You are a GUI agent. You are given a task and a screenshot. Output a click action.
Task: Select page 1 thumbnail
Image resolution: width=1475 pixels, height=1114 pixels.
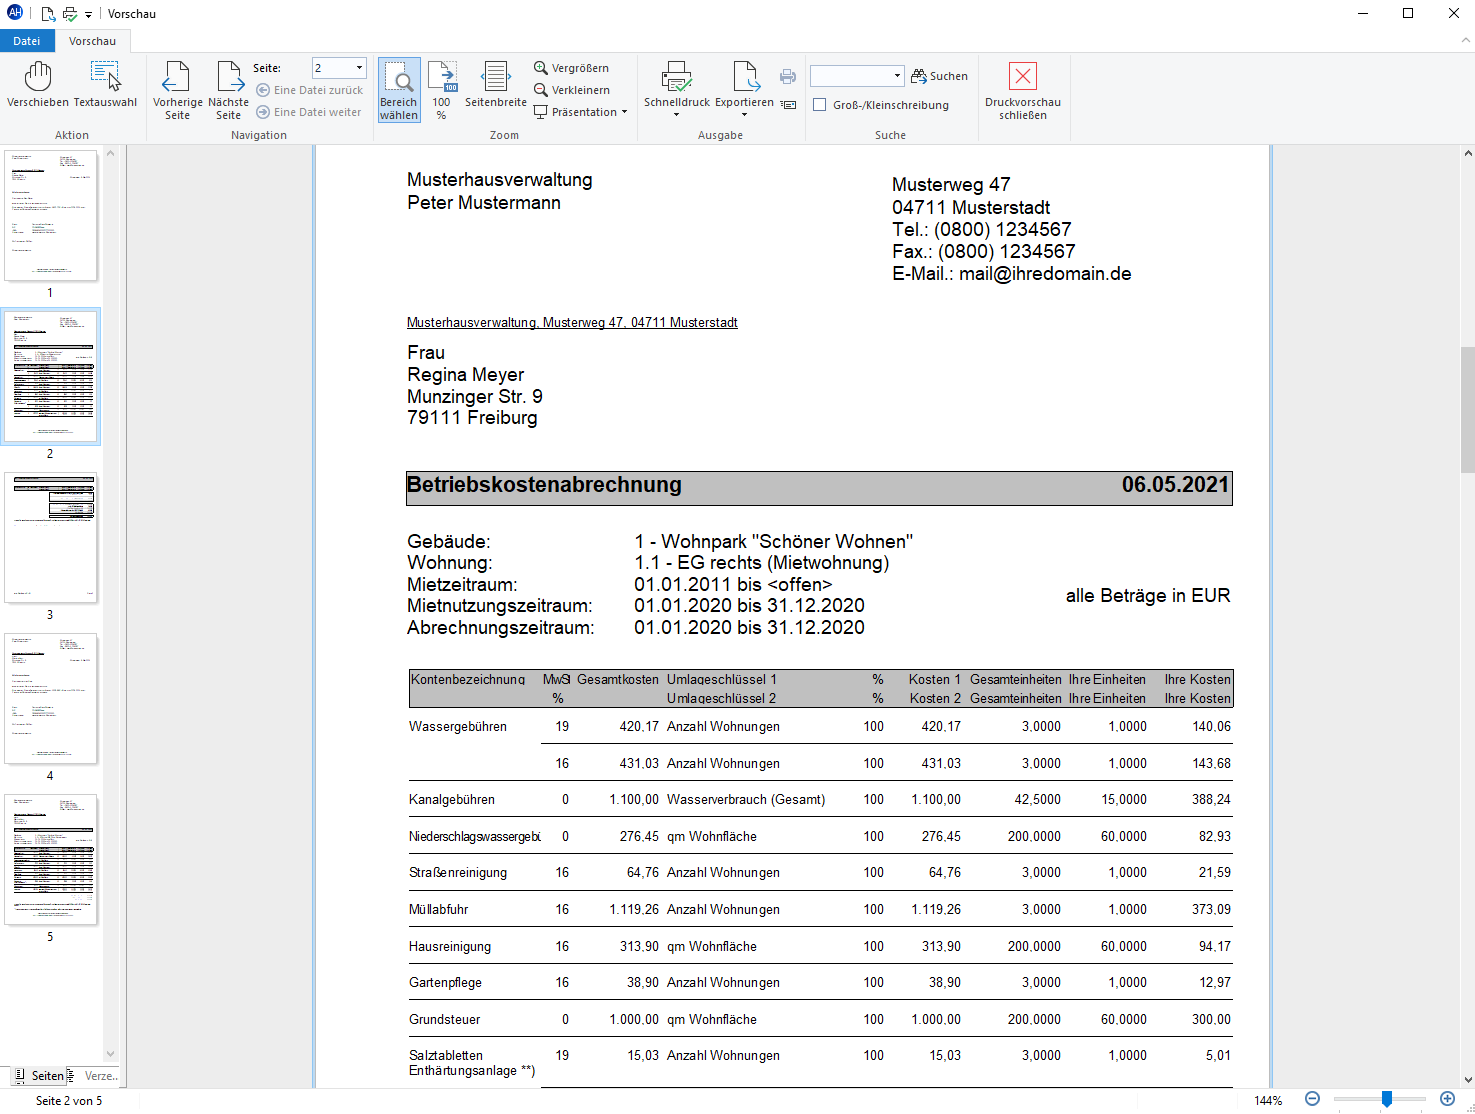point(50,216)
